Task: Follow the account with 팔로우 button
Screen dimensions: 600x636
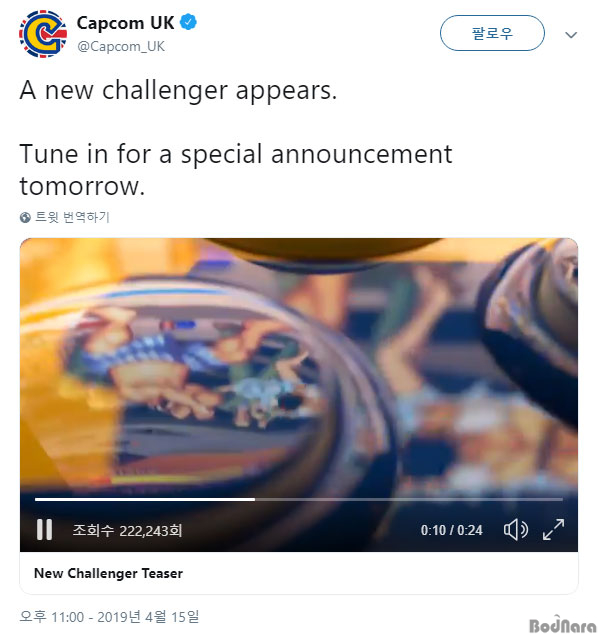Action: [x=492, y=33]
